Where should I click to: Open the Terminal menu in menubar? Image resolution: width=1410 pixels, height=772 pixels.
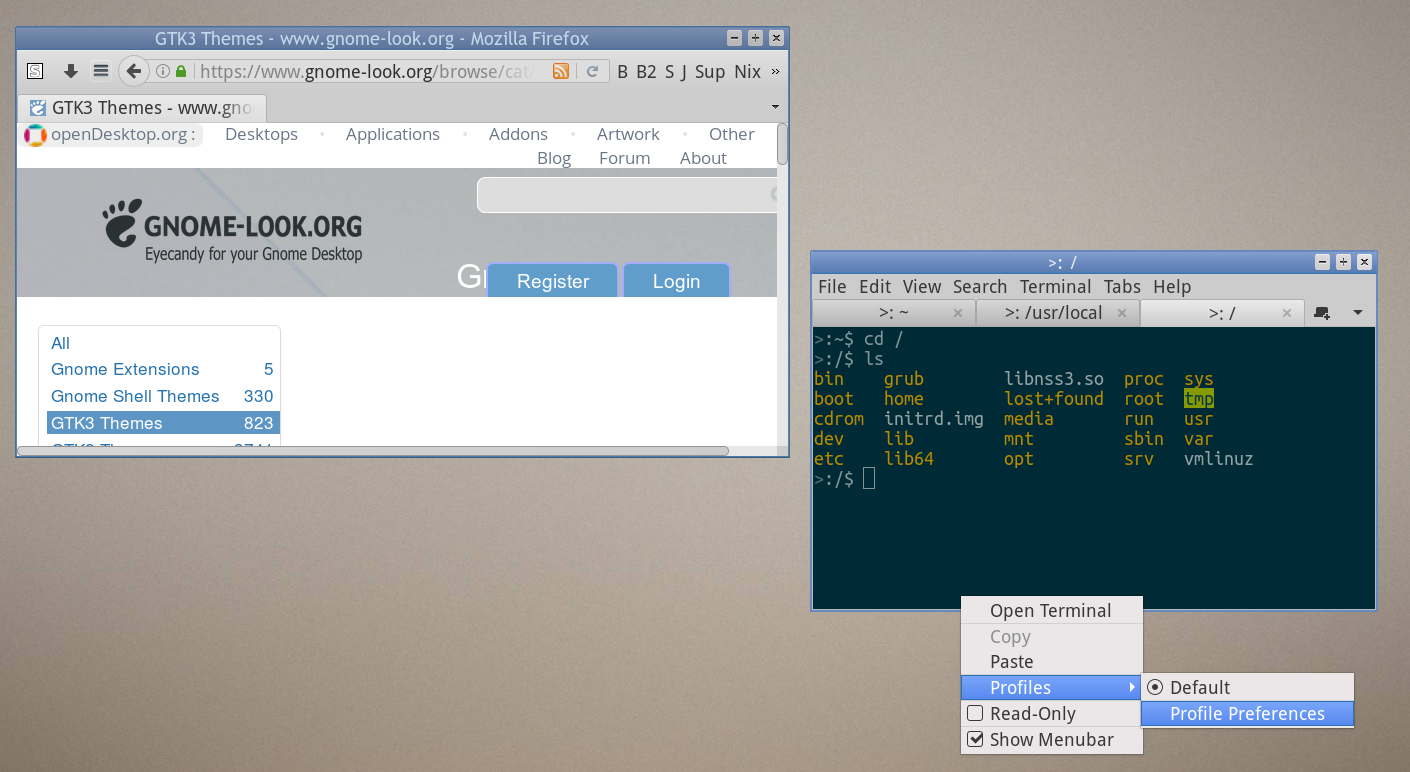pyautogui.click(x=1055, y=287)
